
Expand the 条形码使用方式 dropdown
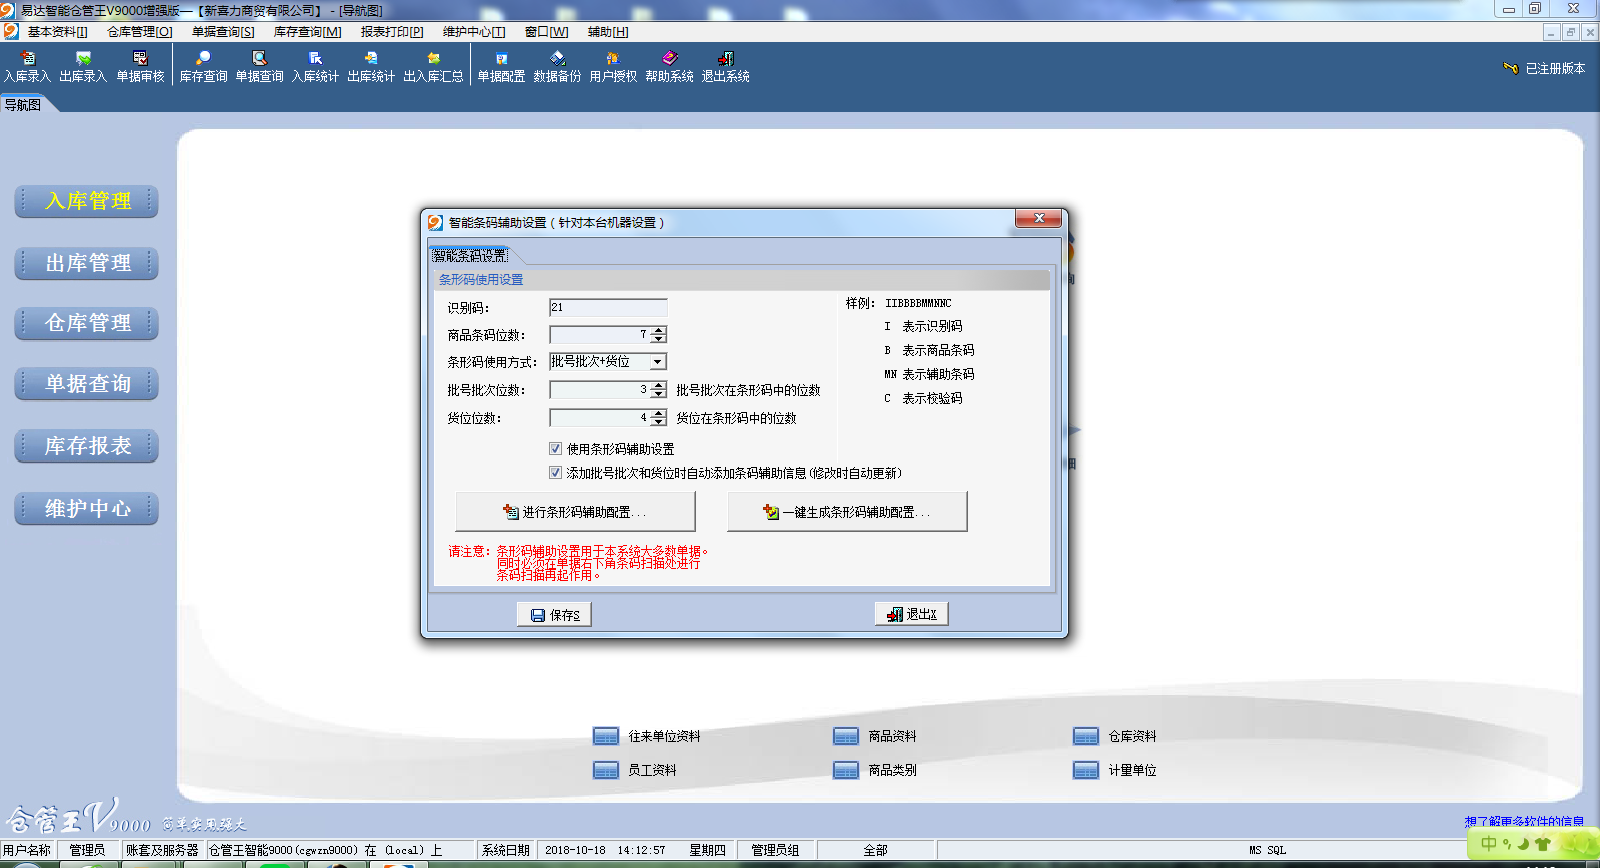[657, 362]
